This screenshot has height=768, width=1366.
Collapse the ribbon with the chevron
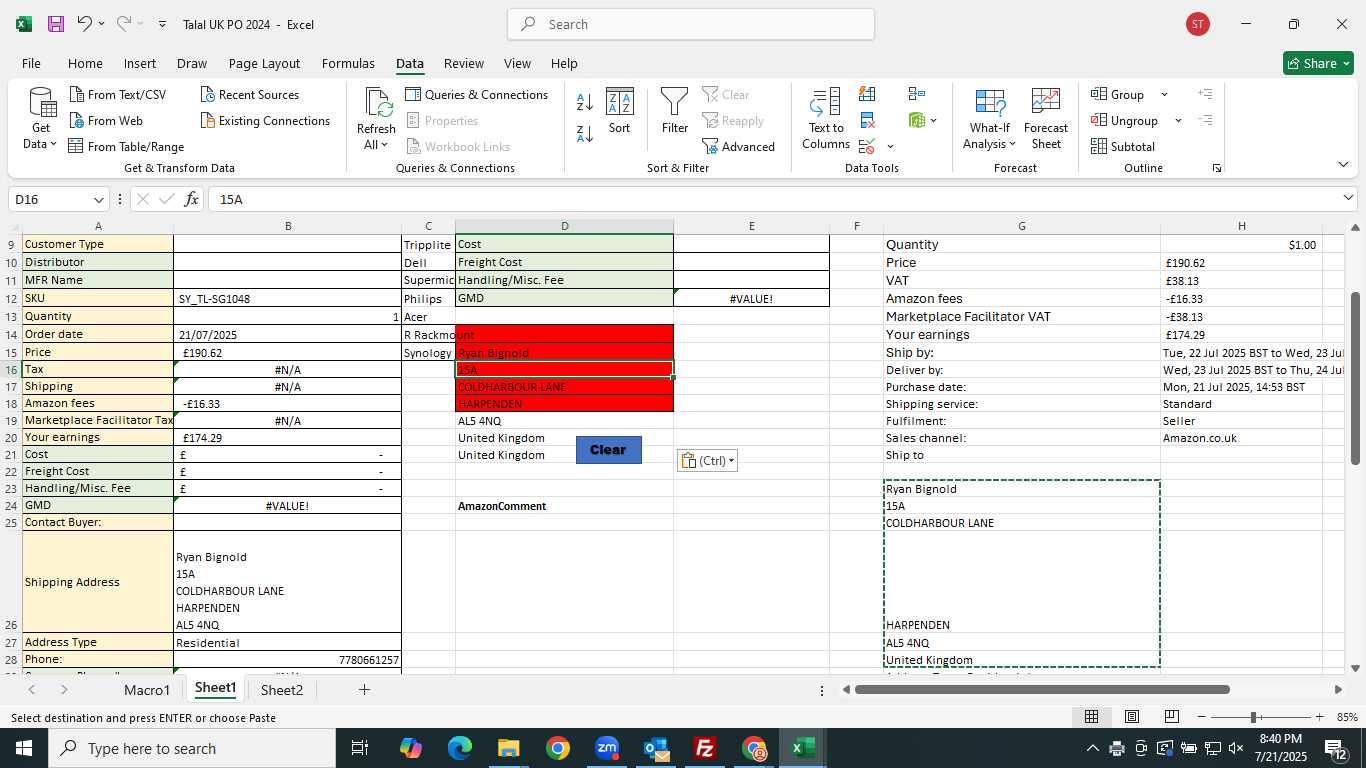(x=1343, y=165)
